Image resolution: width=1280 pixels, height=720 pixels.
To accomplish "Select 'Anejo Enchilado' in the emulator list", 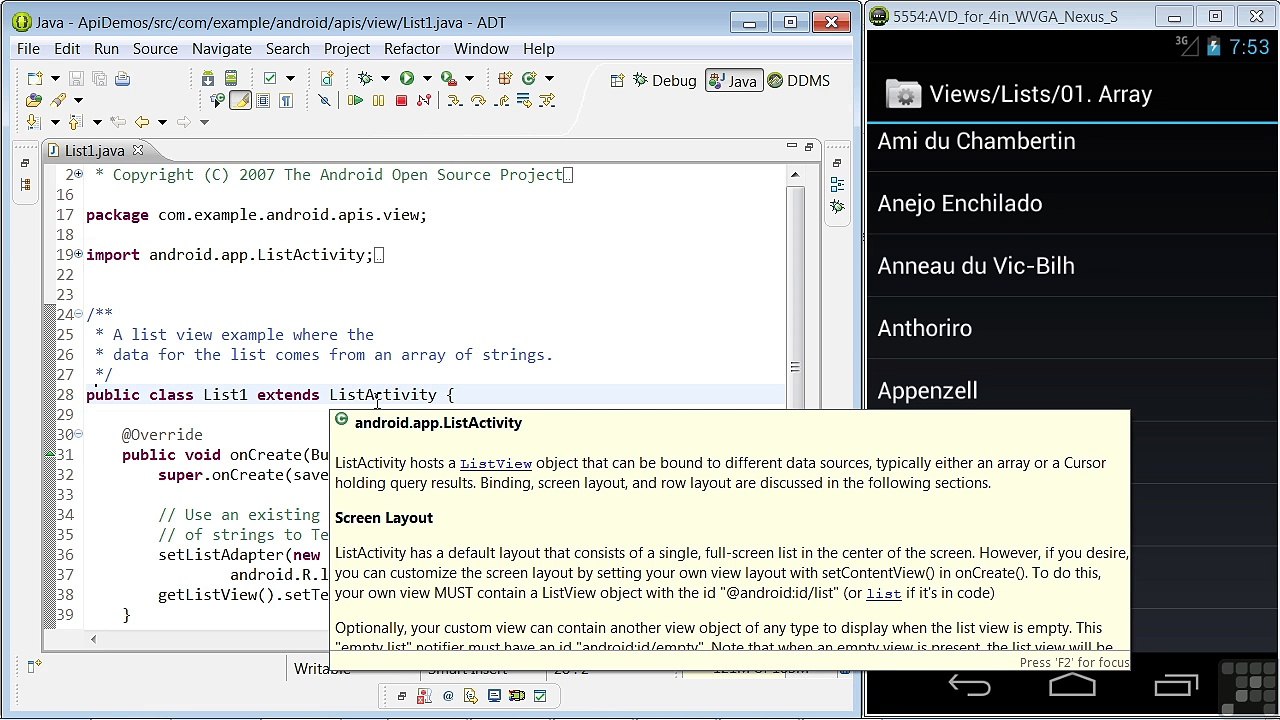I will [1072, 204].
